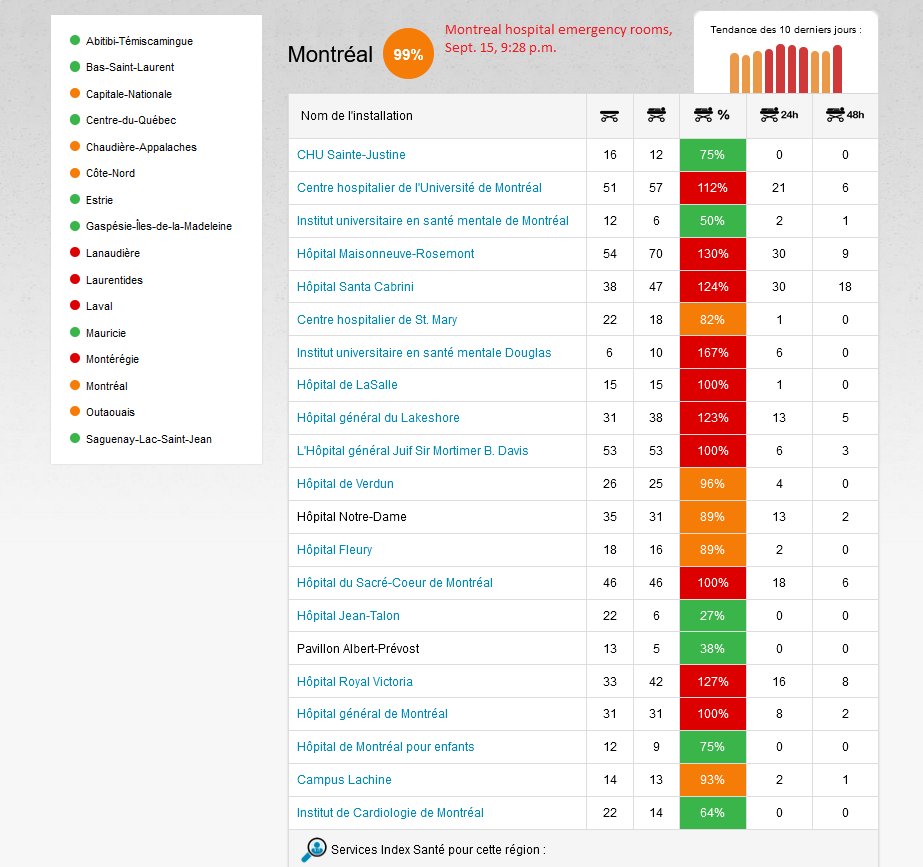Select the Côte-Nord region
The height and width of the screenshot is (867, 923).
pyautogui.click(x=110, y=173)
